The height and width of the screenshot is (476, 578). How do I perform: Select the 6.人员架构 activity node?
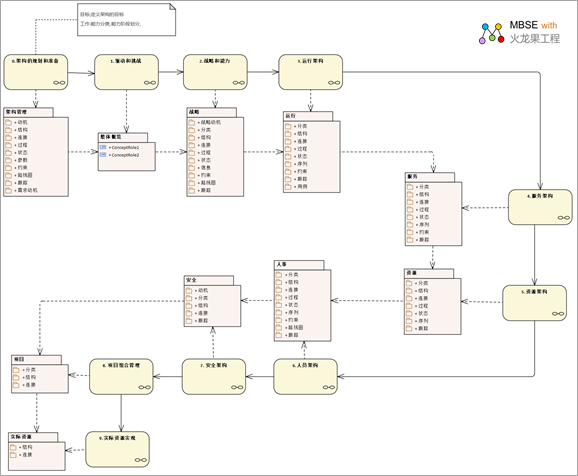point(305,376)
